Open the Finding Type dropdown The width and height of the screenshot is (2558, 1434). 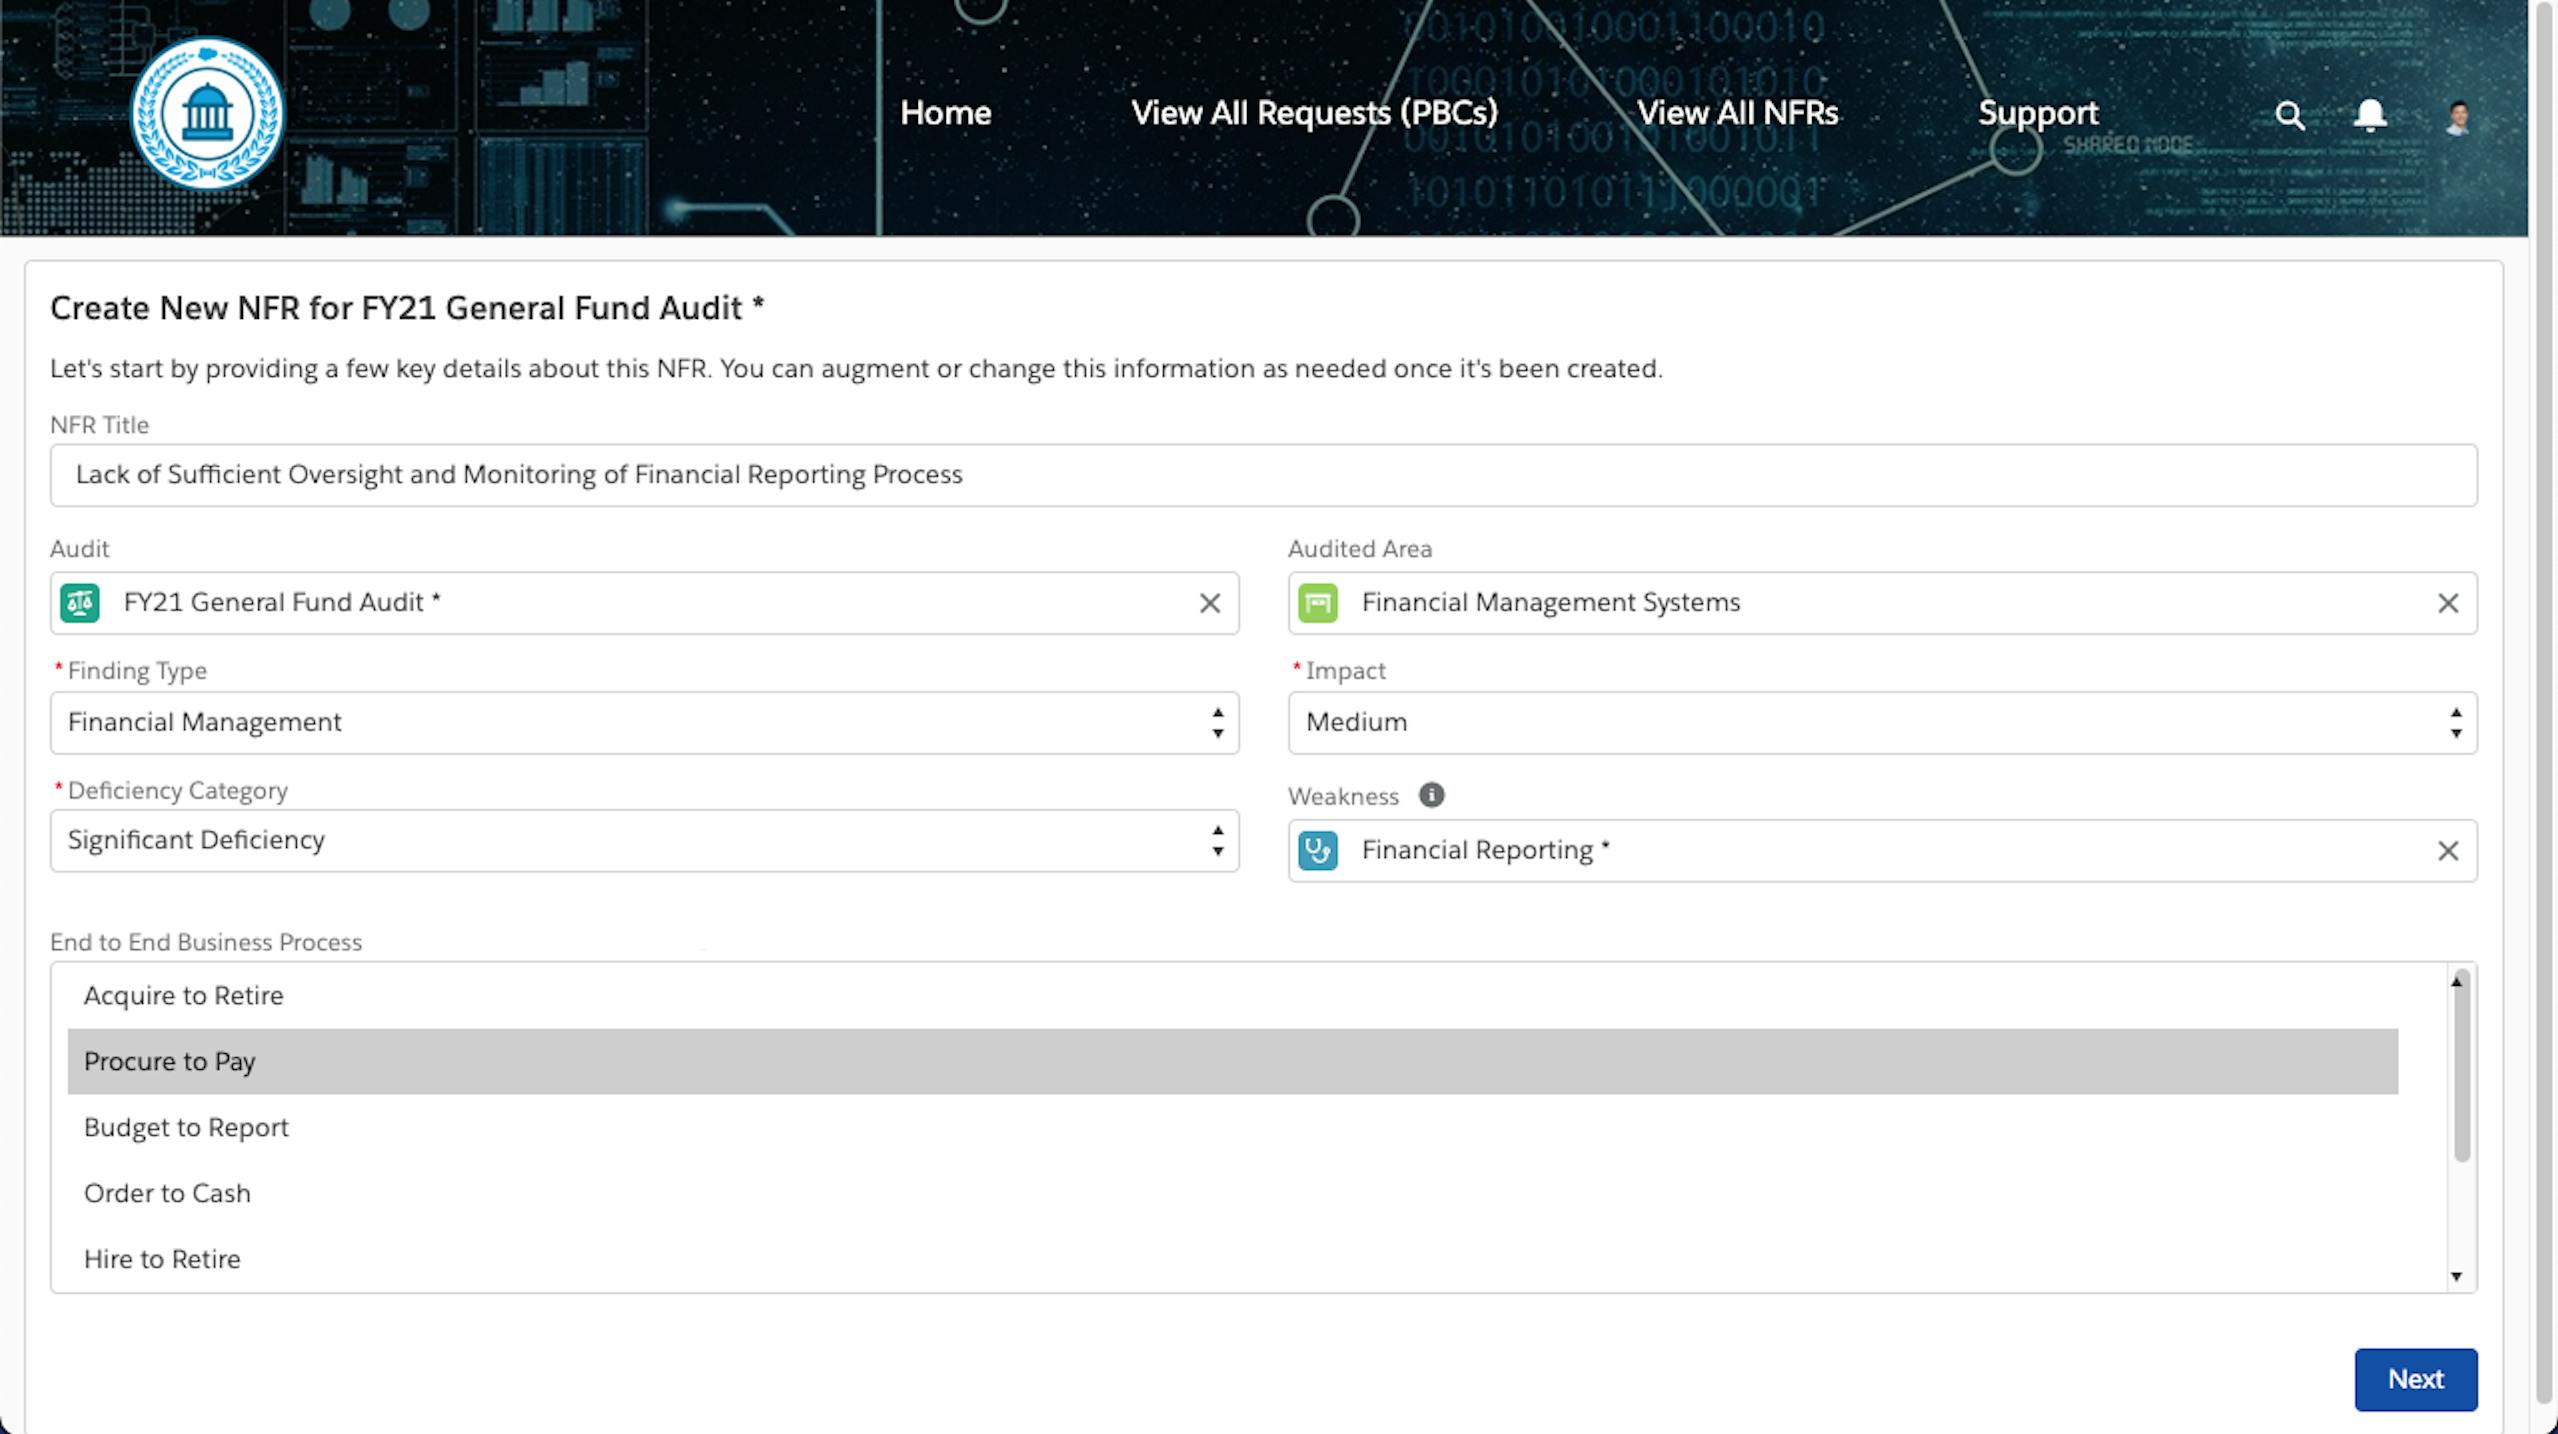coord(644,722)
